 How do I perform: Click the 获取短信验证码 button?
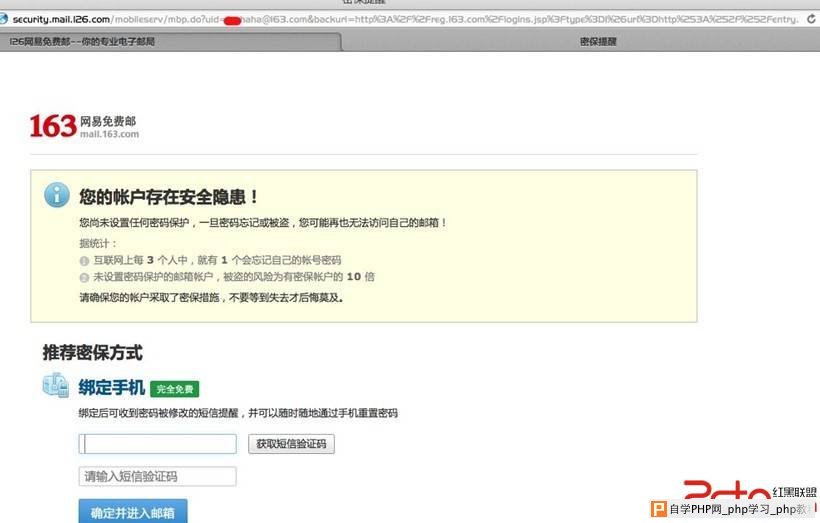(291, 444)
